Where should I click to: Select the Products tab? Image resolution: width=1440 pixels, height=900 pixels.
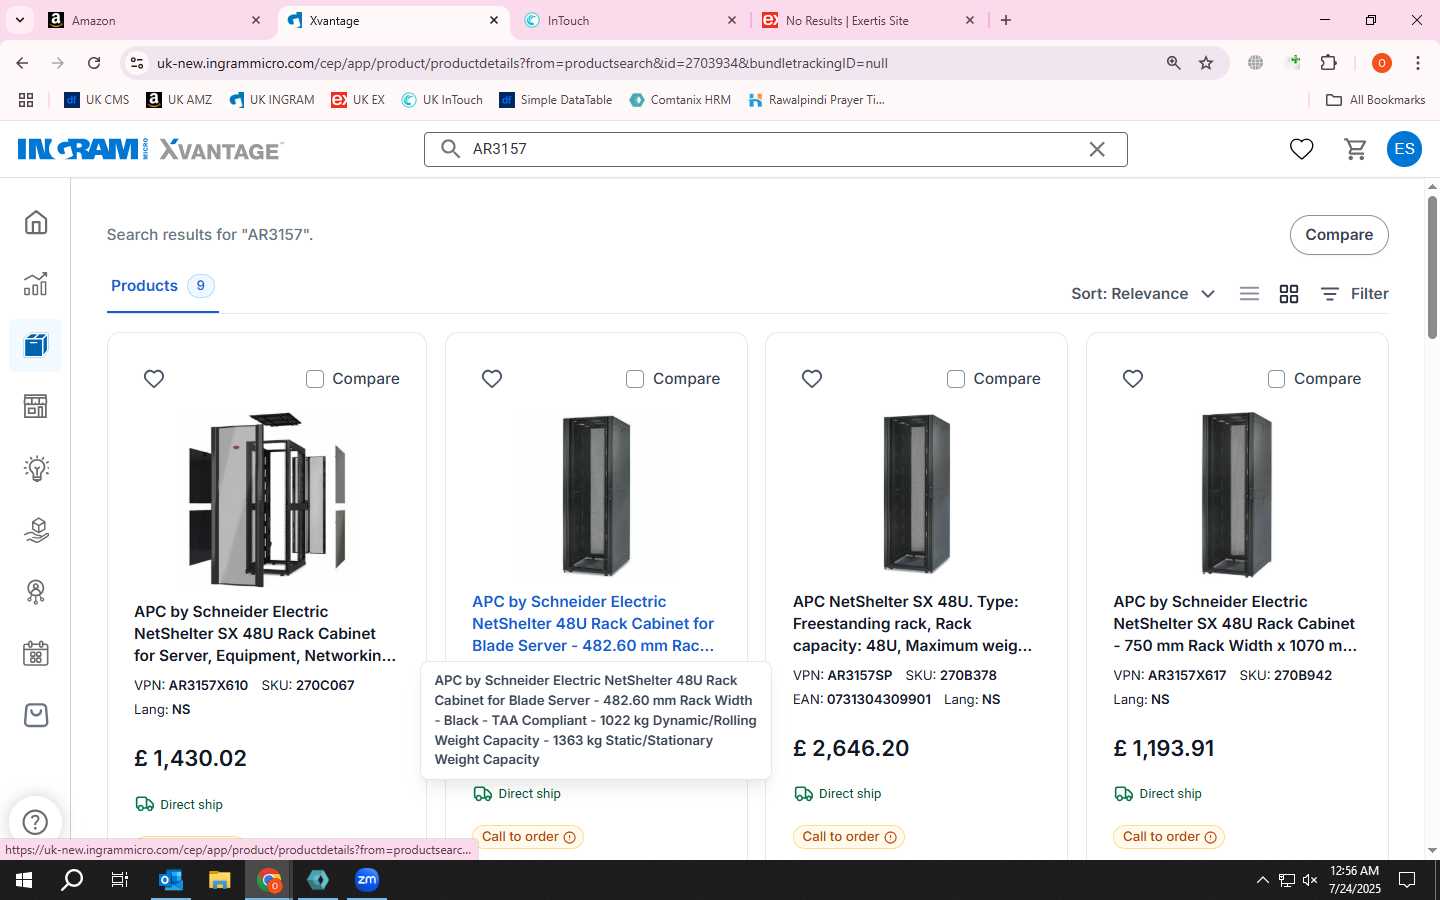pyautogui.click(x=162, y=286)
